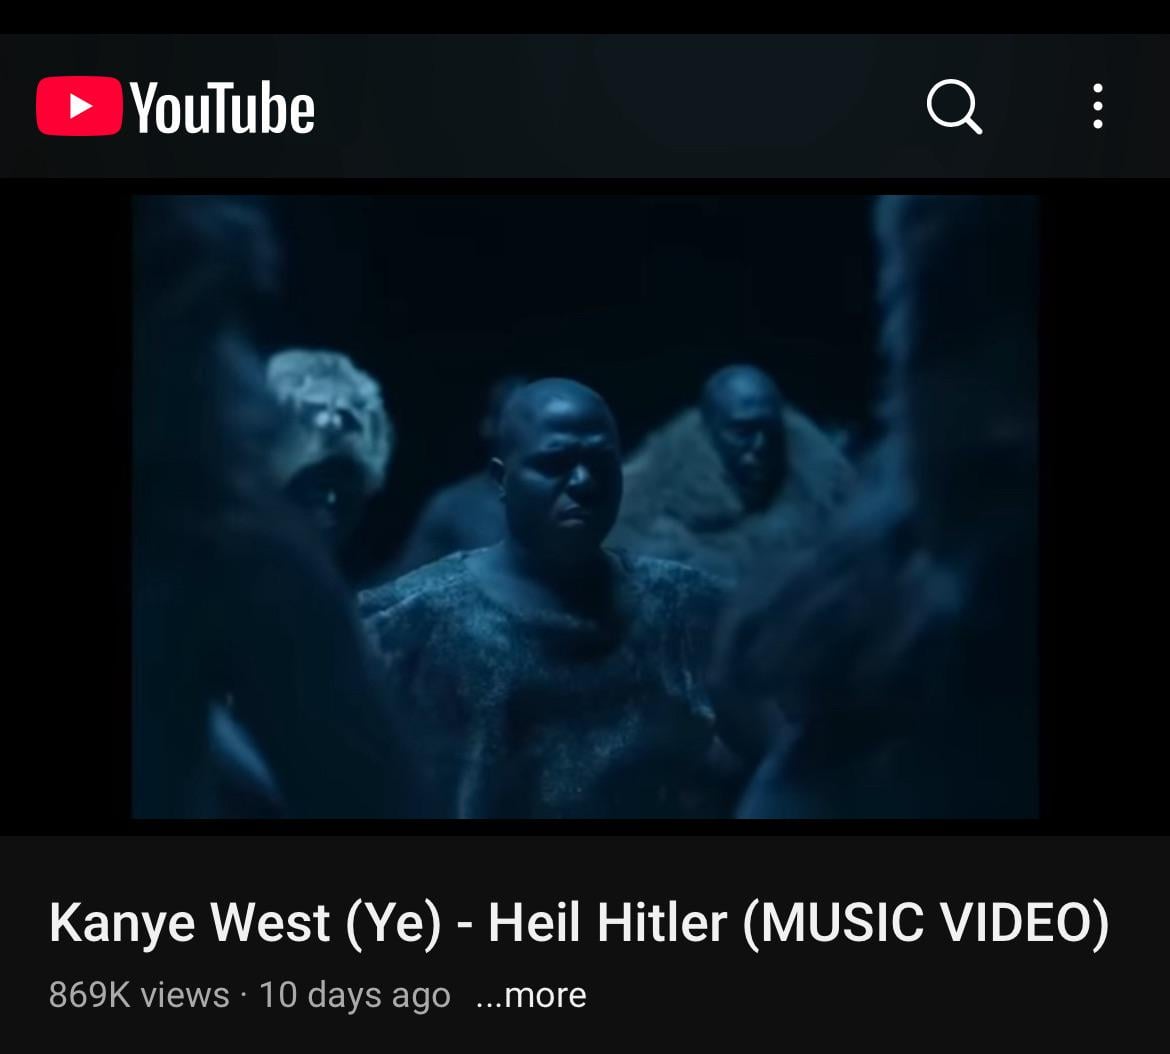The height and width of the screenshot is (1054, 1170).
Task: Tap the red YouTube play logo icon
Action: [79, 106]
